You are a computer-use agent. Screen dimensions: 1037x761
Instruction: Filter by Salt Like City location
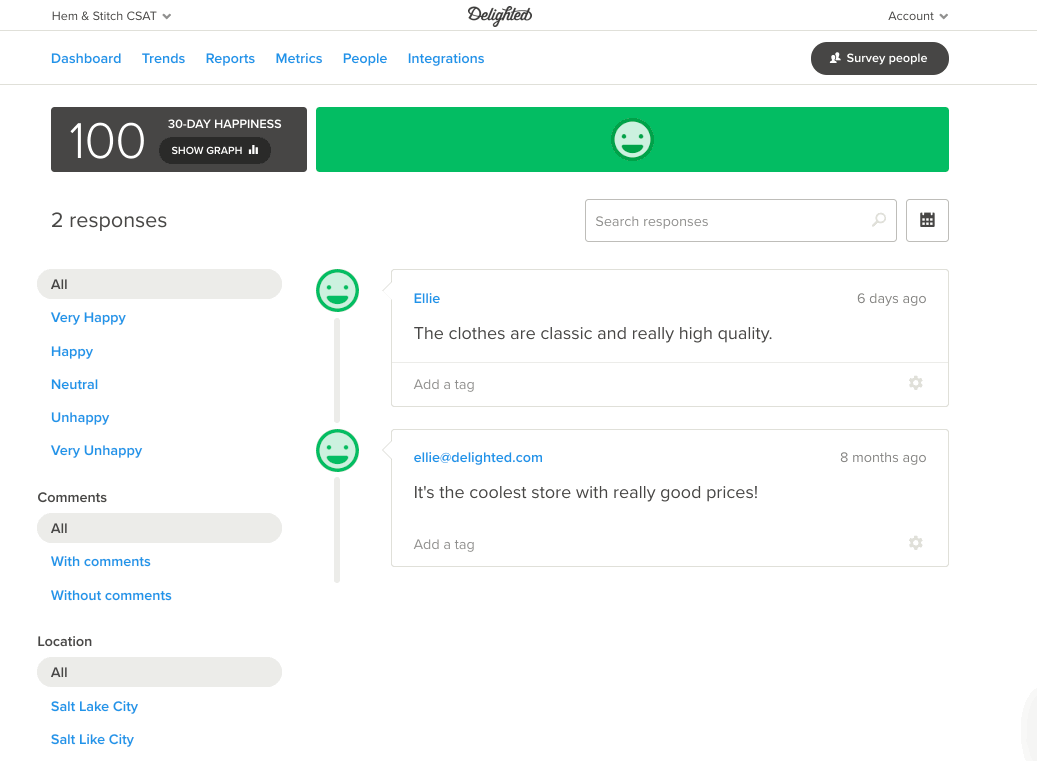coord(92,739)
